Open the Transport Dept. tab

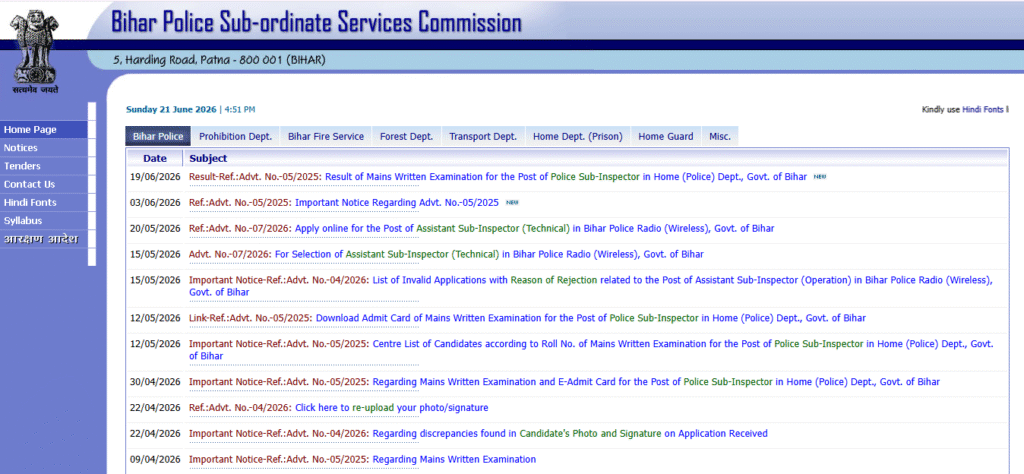pos(483,136)
